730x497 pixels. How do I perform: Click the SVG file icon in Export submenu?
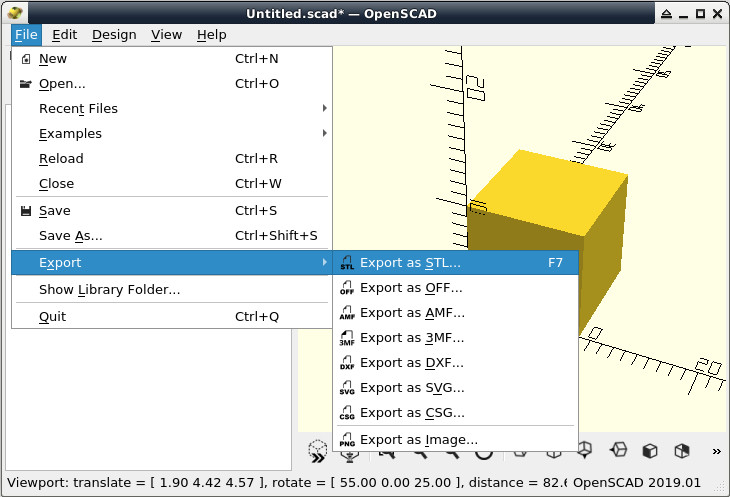pos(347,388)
